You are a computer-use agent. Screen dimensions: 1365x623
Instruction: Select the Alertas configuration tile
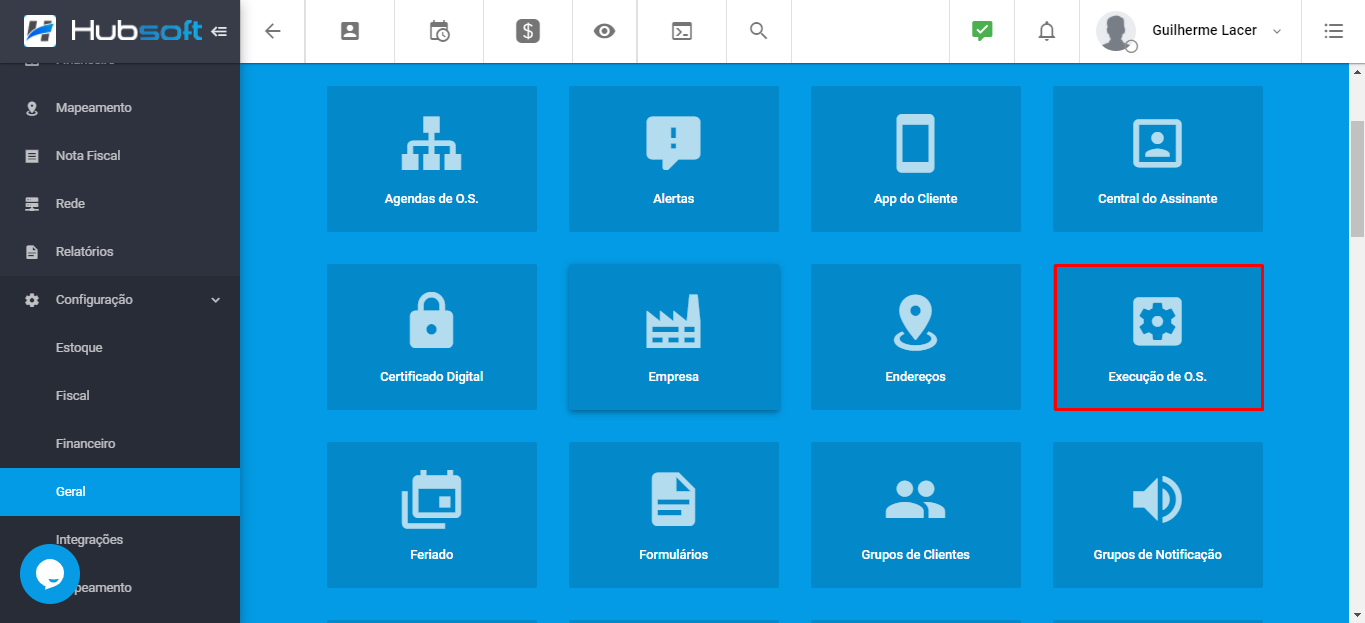coord(673,158)
